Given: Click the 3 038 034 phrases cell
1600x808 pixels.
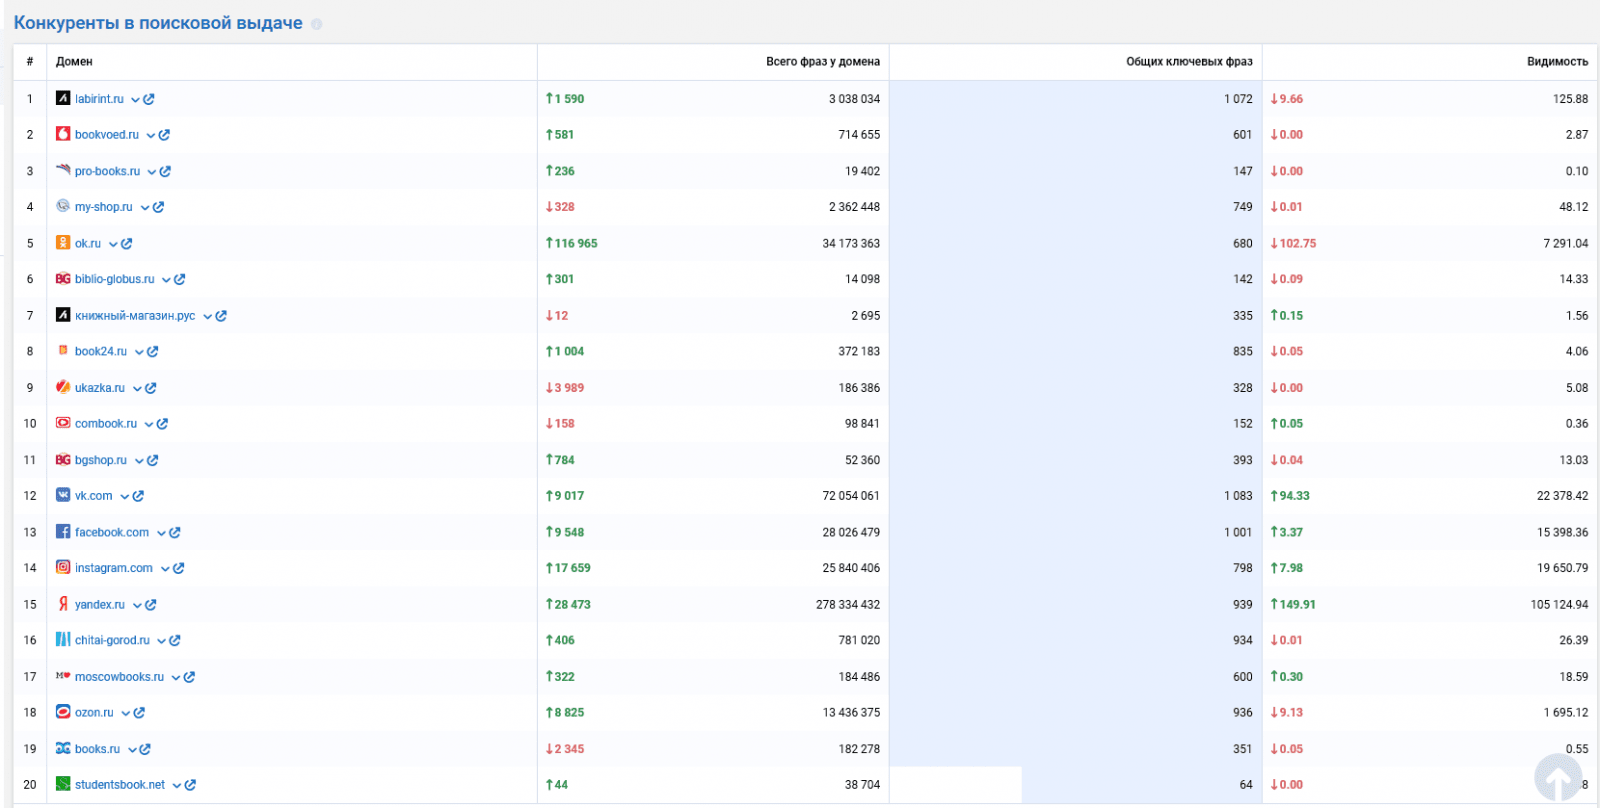Looking at the screenshot, I should click(x=854, y=99).
